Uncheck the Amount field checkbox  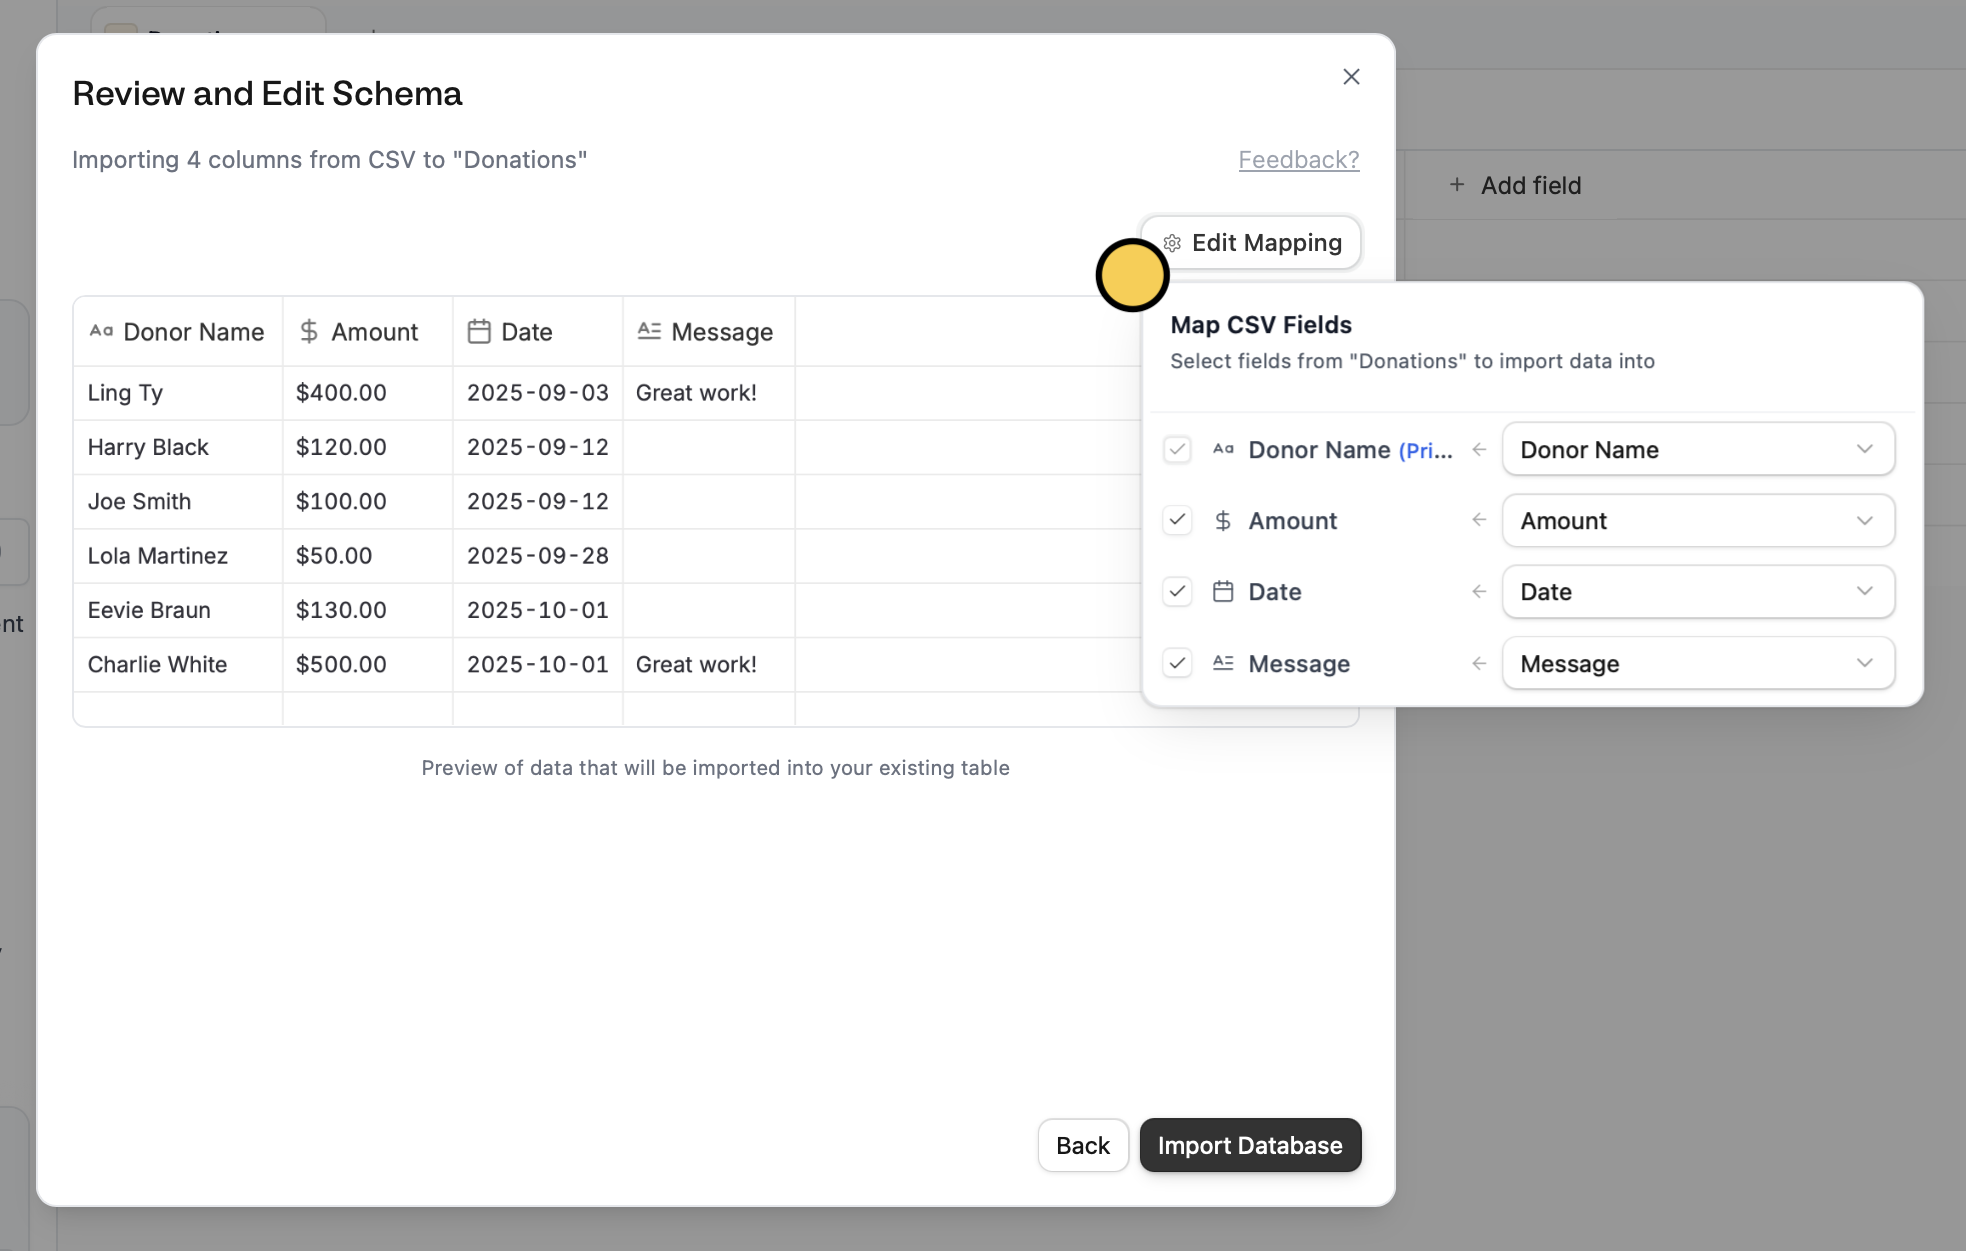coord(1177,521)
